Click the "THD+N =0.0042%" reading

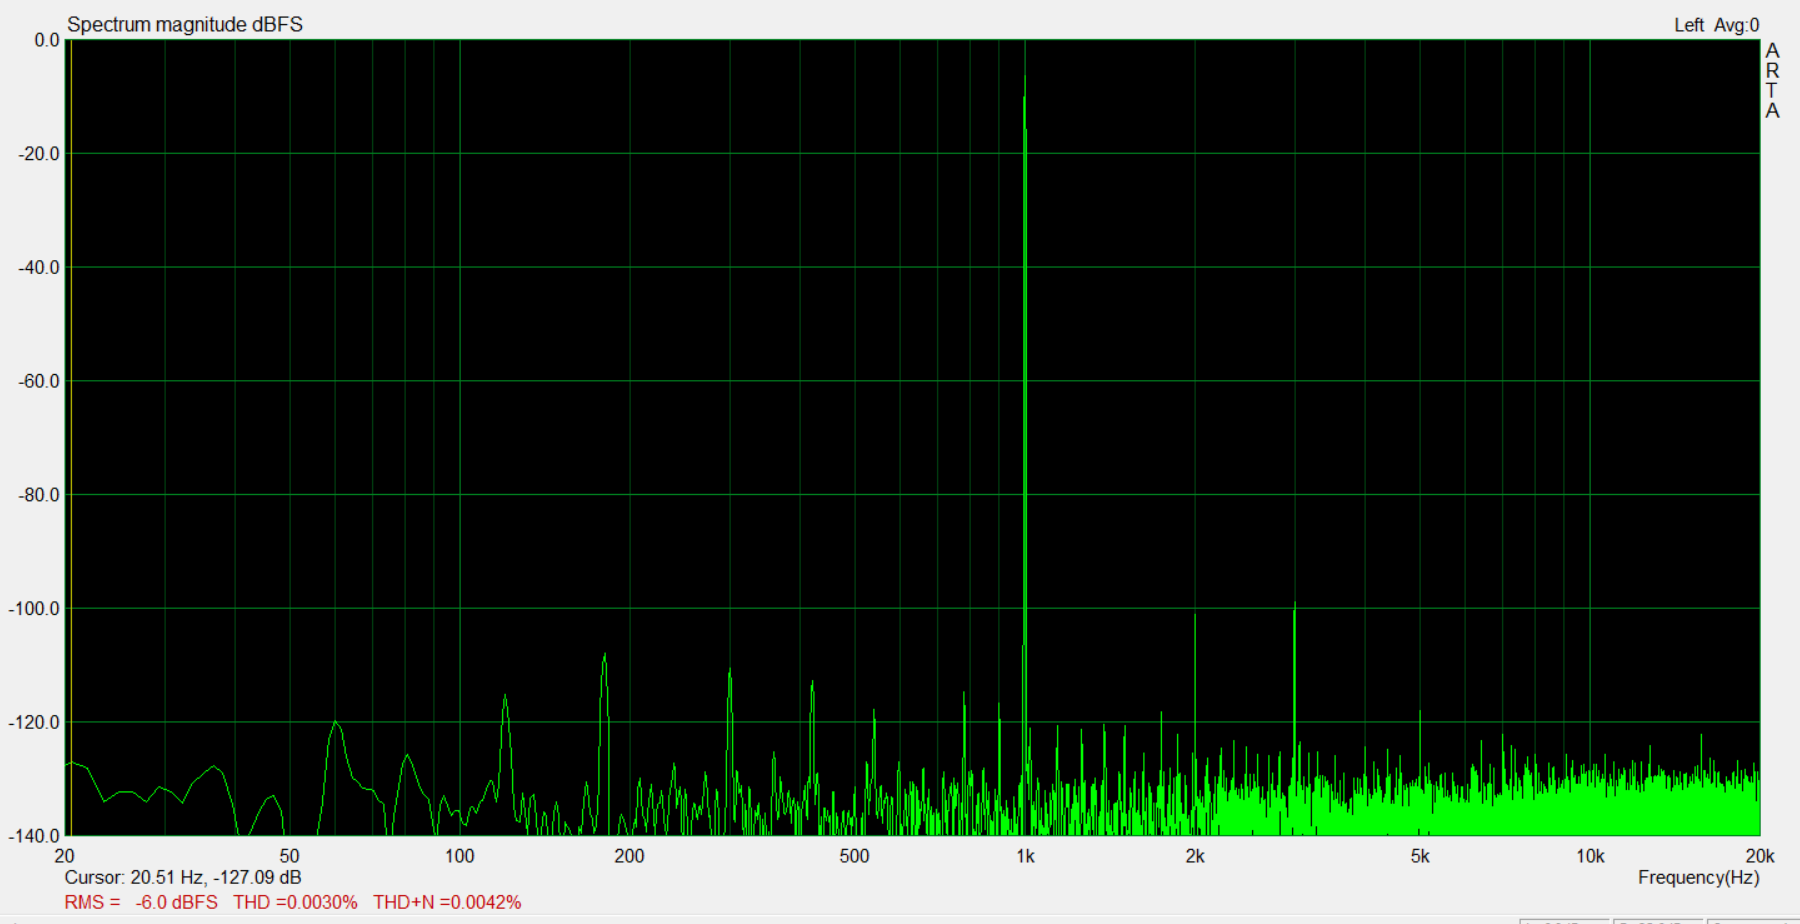(447, 902)
